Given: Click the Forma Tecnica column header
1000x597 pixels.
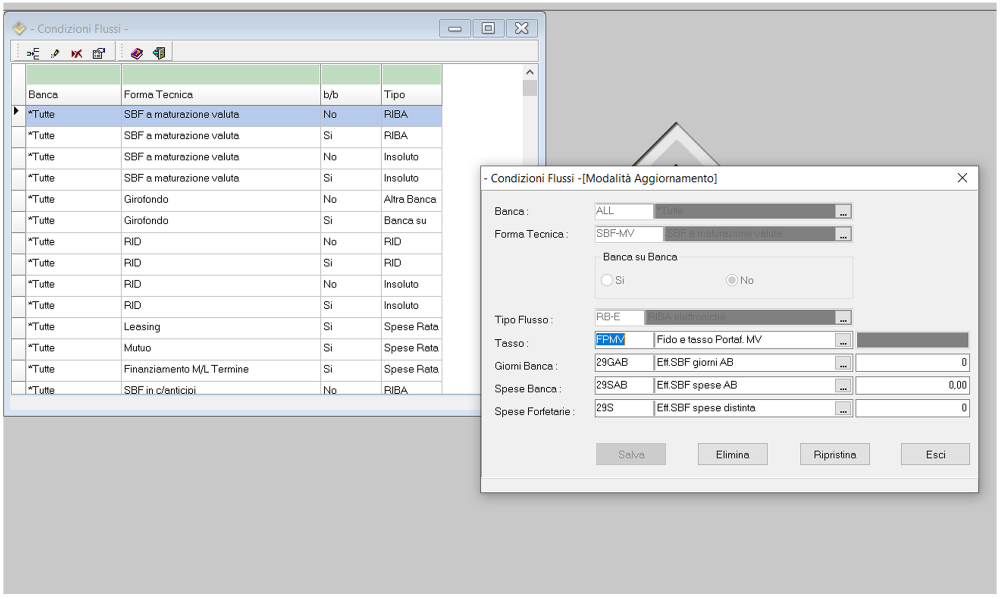Looking at the screenshot, I should pyautogui.click(x=220, y=95).
